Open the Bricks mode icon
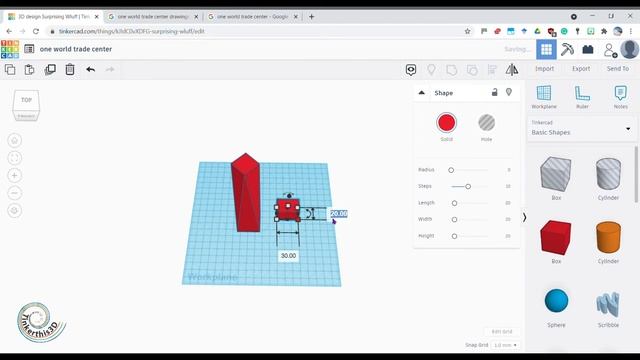The image size is (640, 360). click(x=588, y=49)
